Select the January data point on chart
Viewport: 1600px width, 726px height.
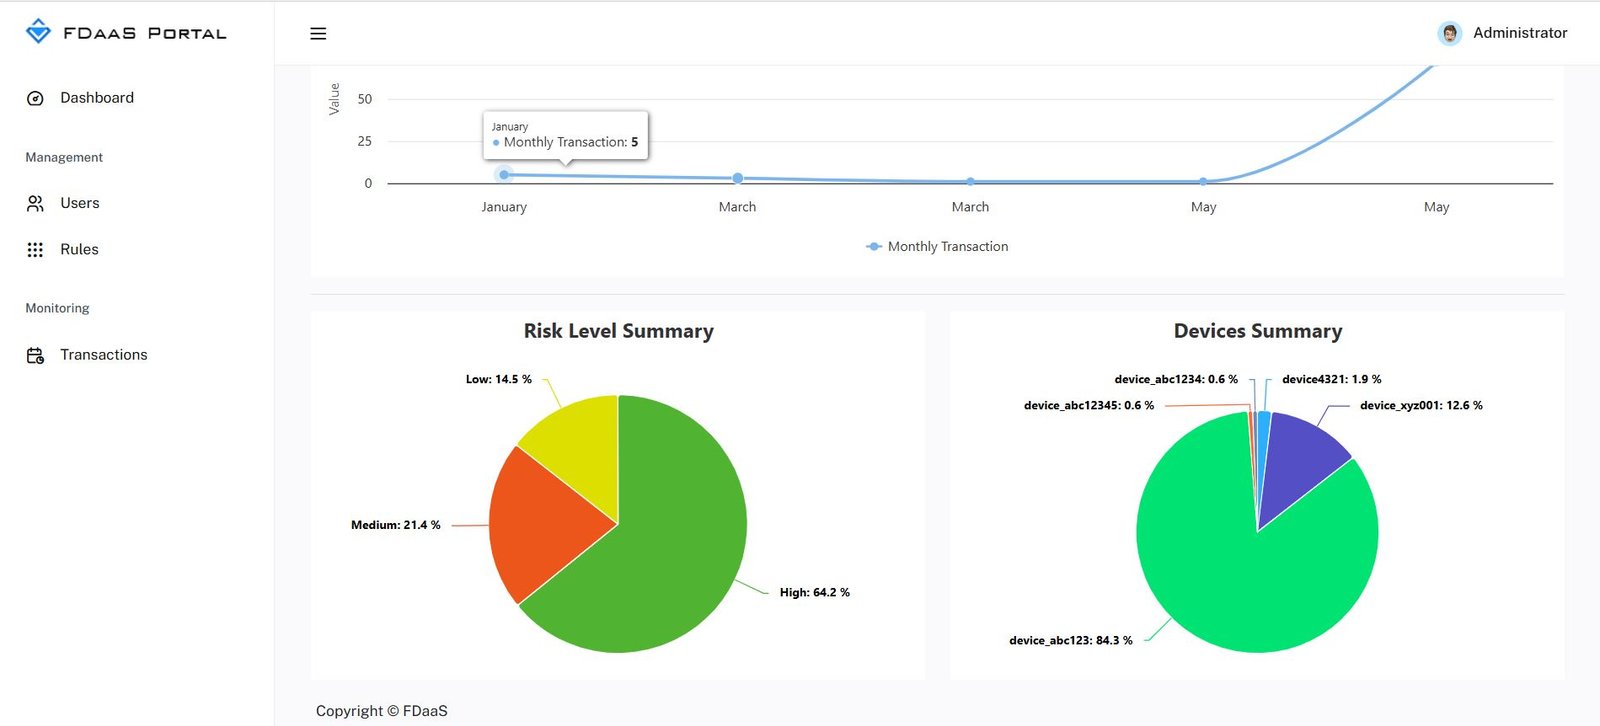pos(504,175)
